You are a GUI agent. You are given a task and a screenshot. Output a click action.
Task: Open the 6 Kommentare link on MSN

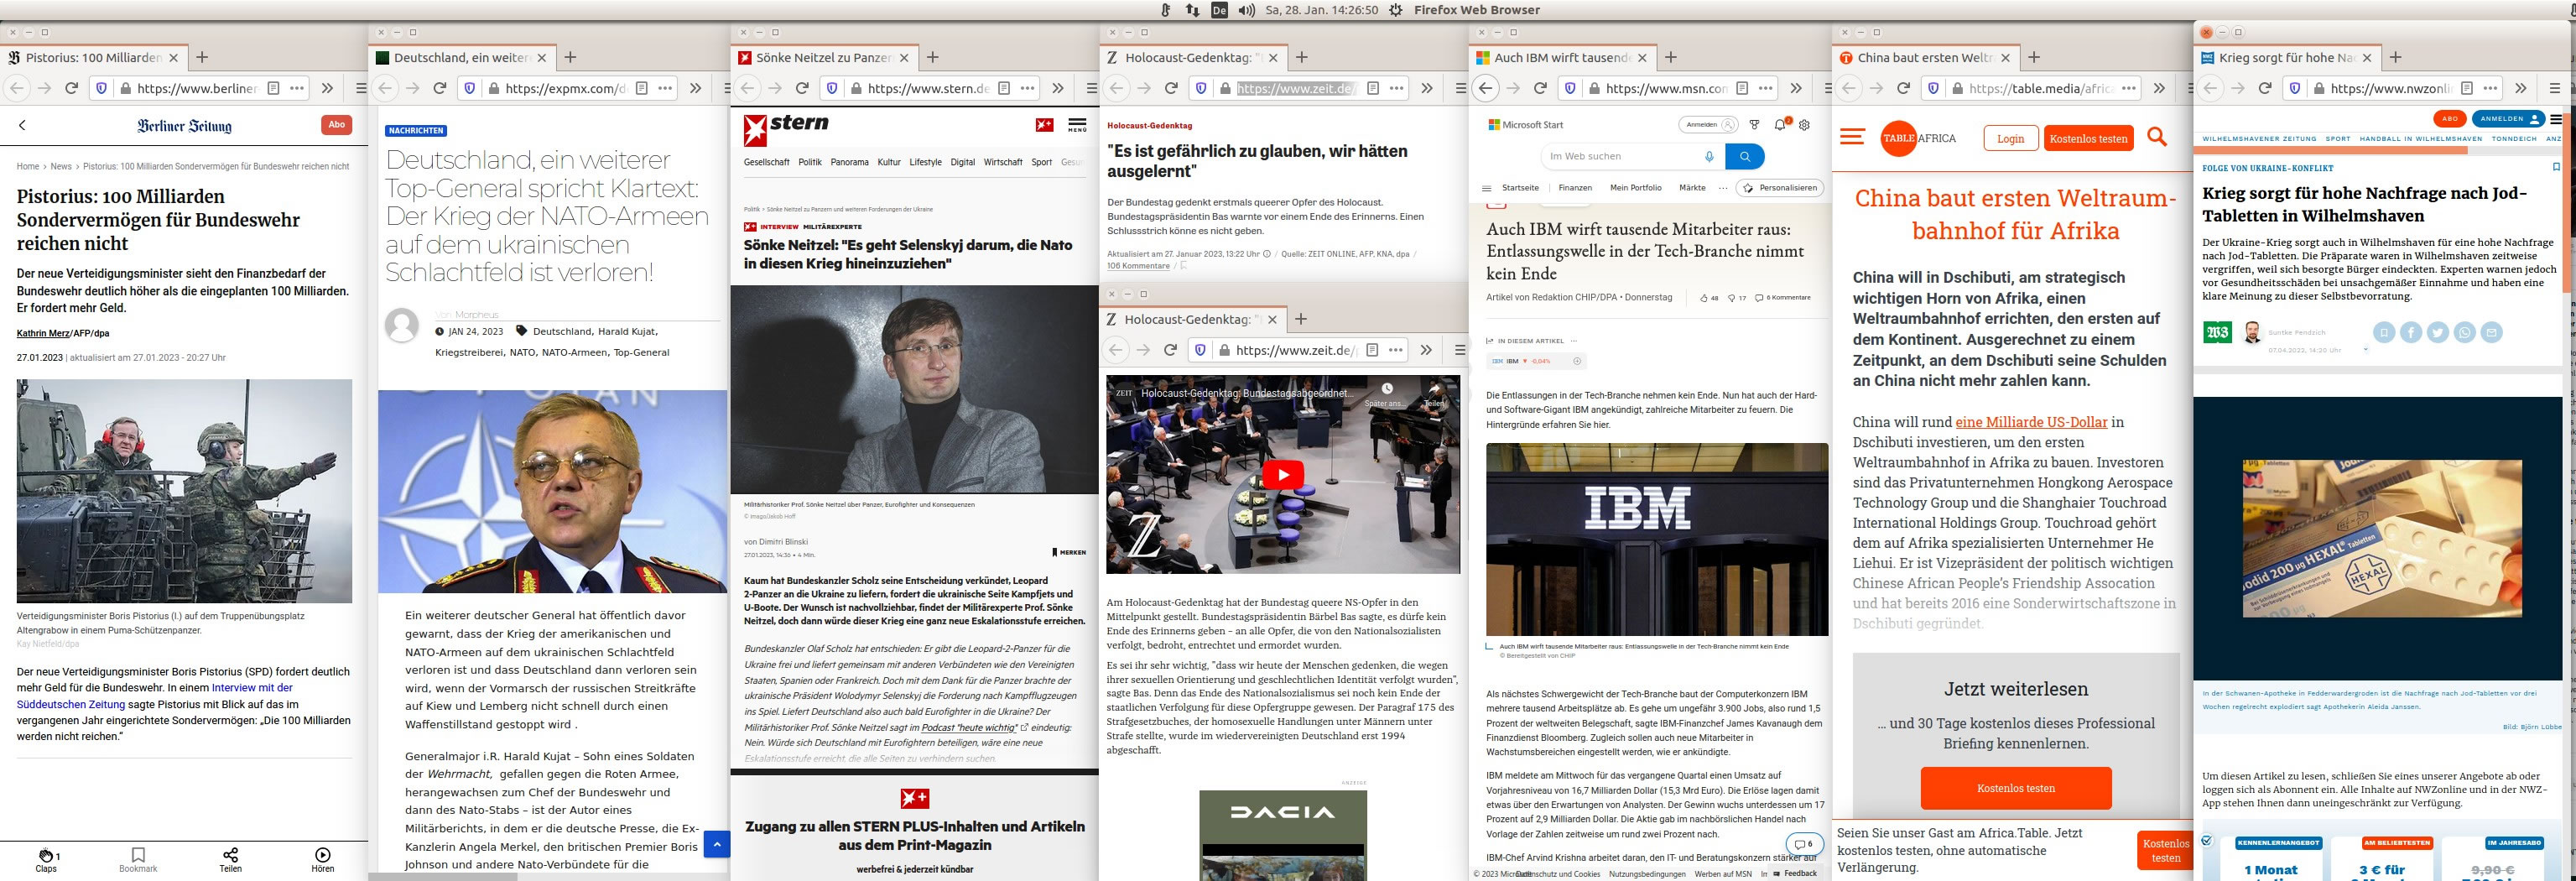click(1784, 298)
